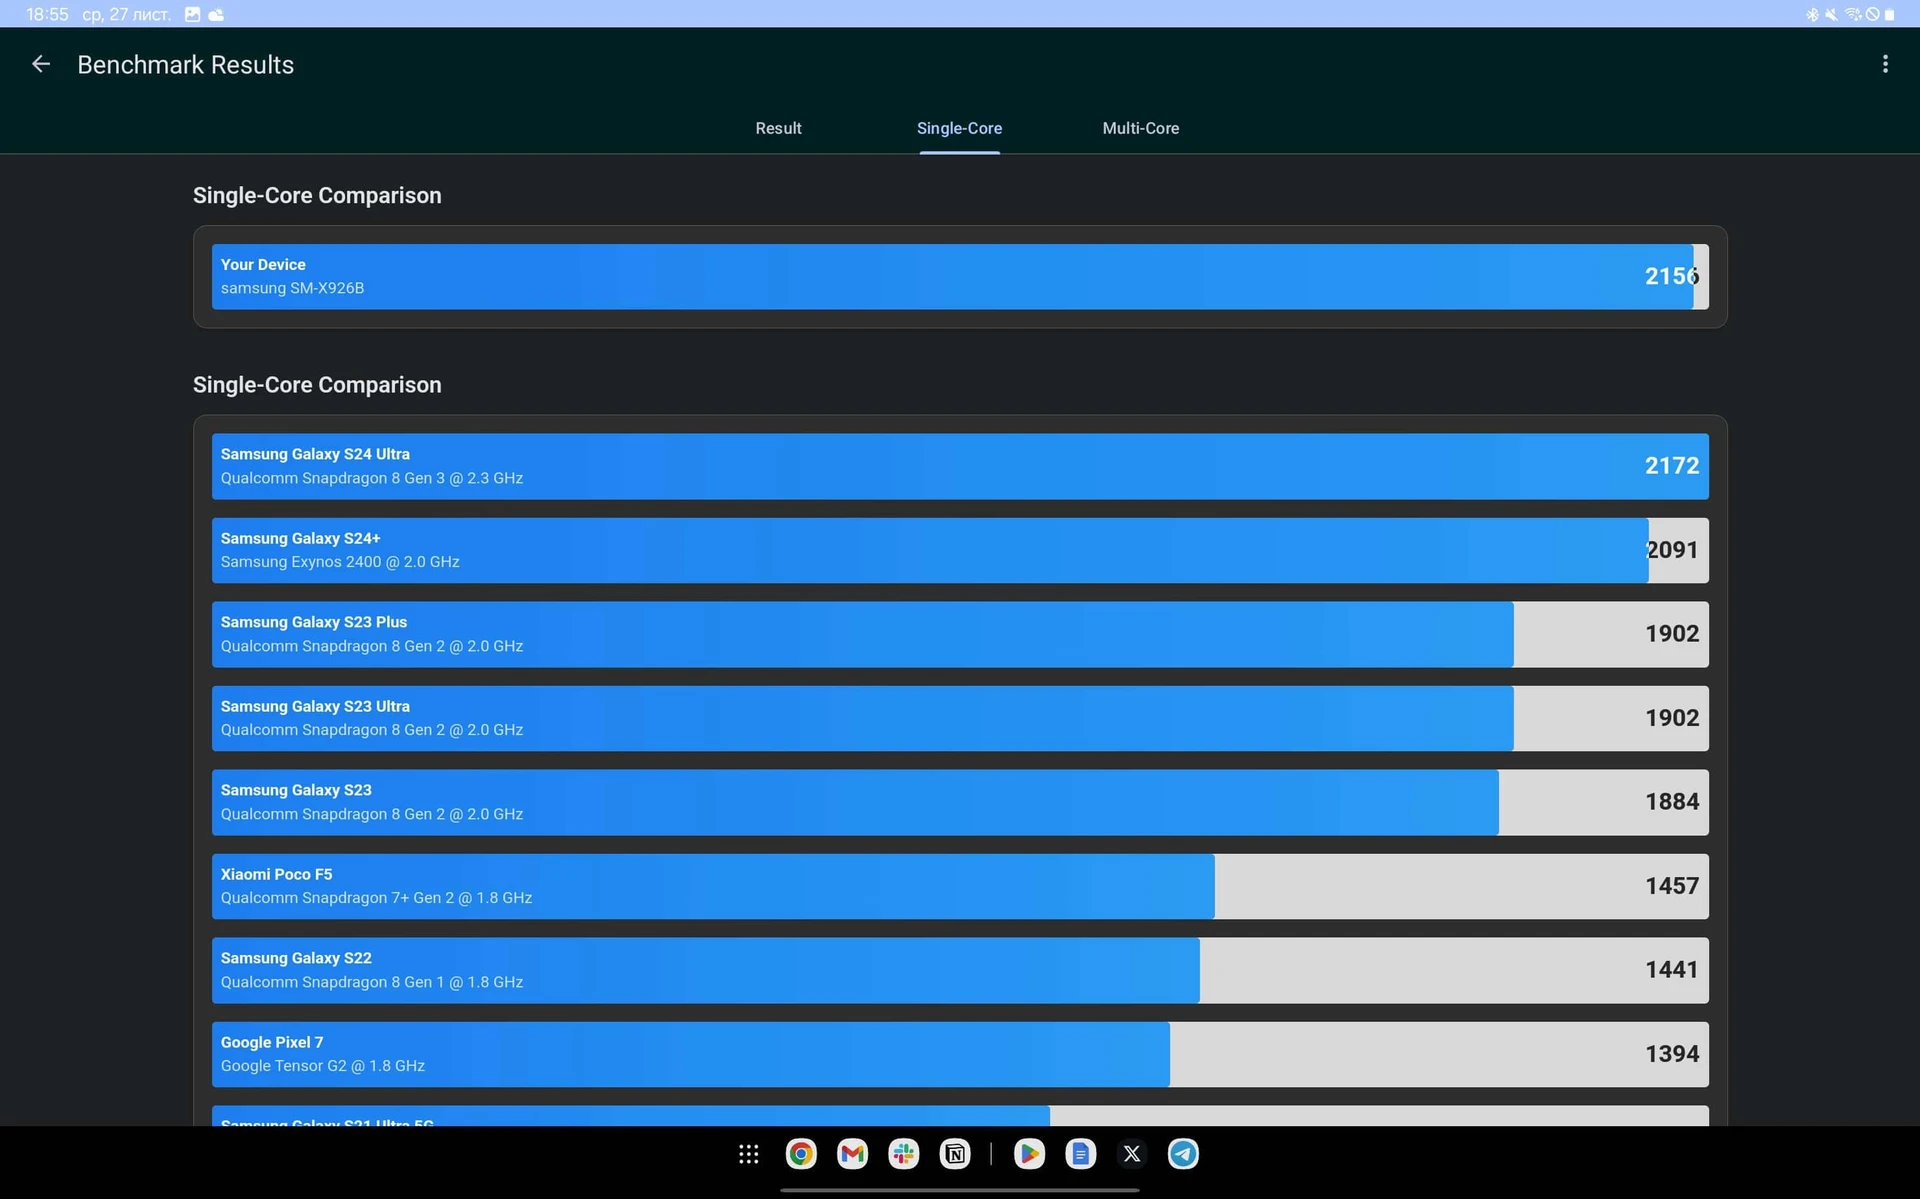
Task: Select the Samsung Galaxy S24+ row
Action: click(x=960, y=550)
